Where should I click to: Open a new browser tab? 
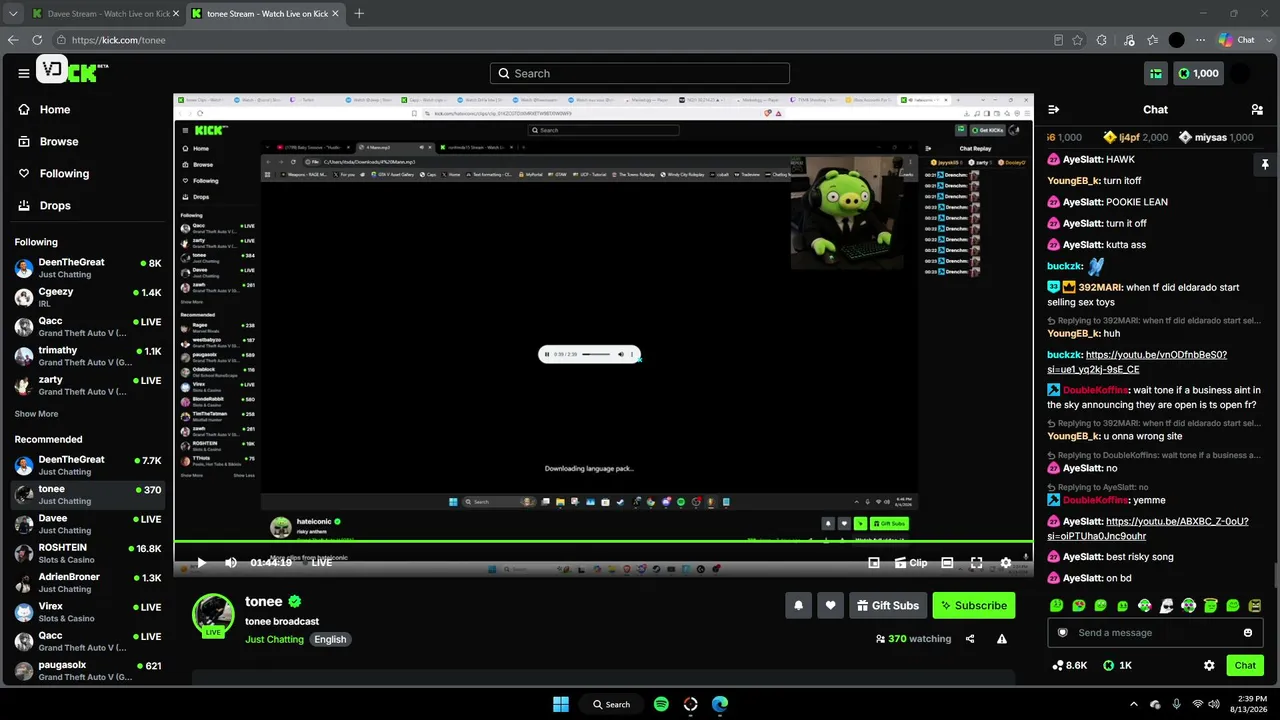click(359, 14)
